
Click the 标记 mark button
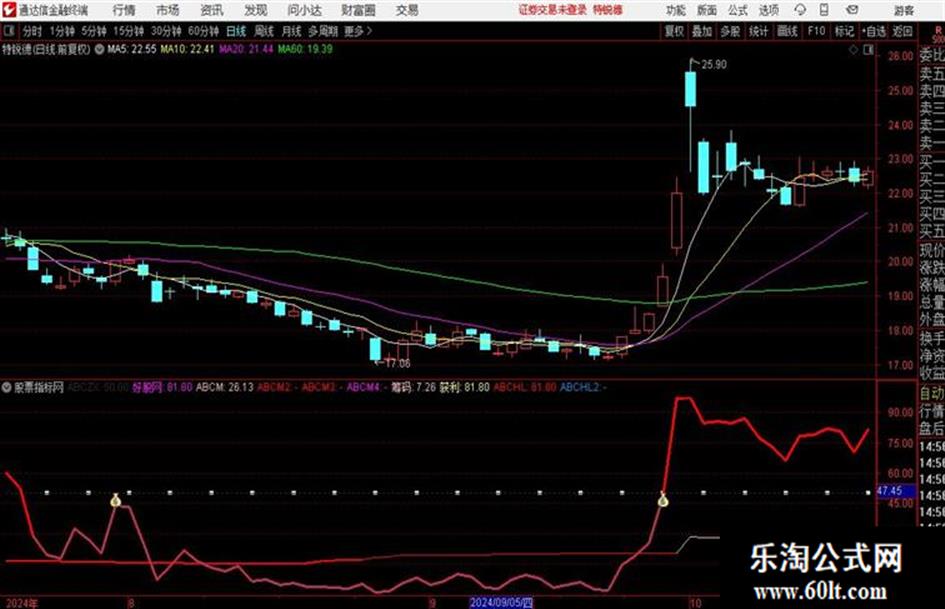[x=844, y=31]
